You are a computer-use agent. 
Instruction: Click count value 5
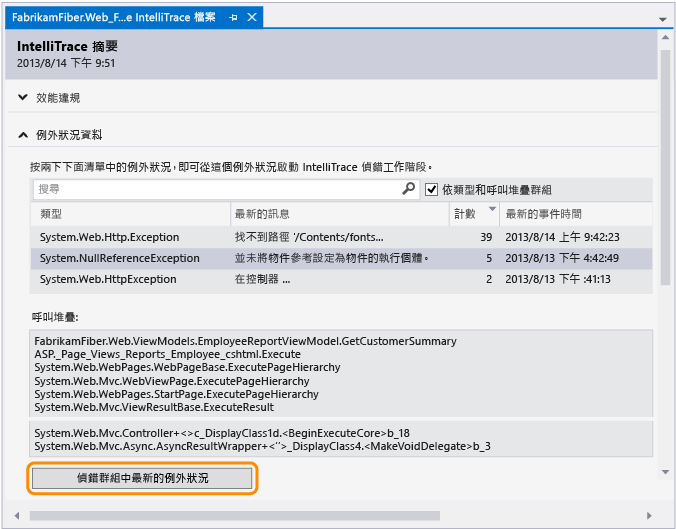coord(489,258)
